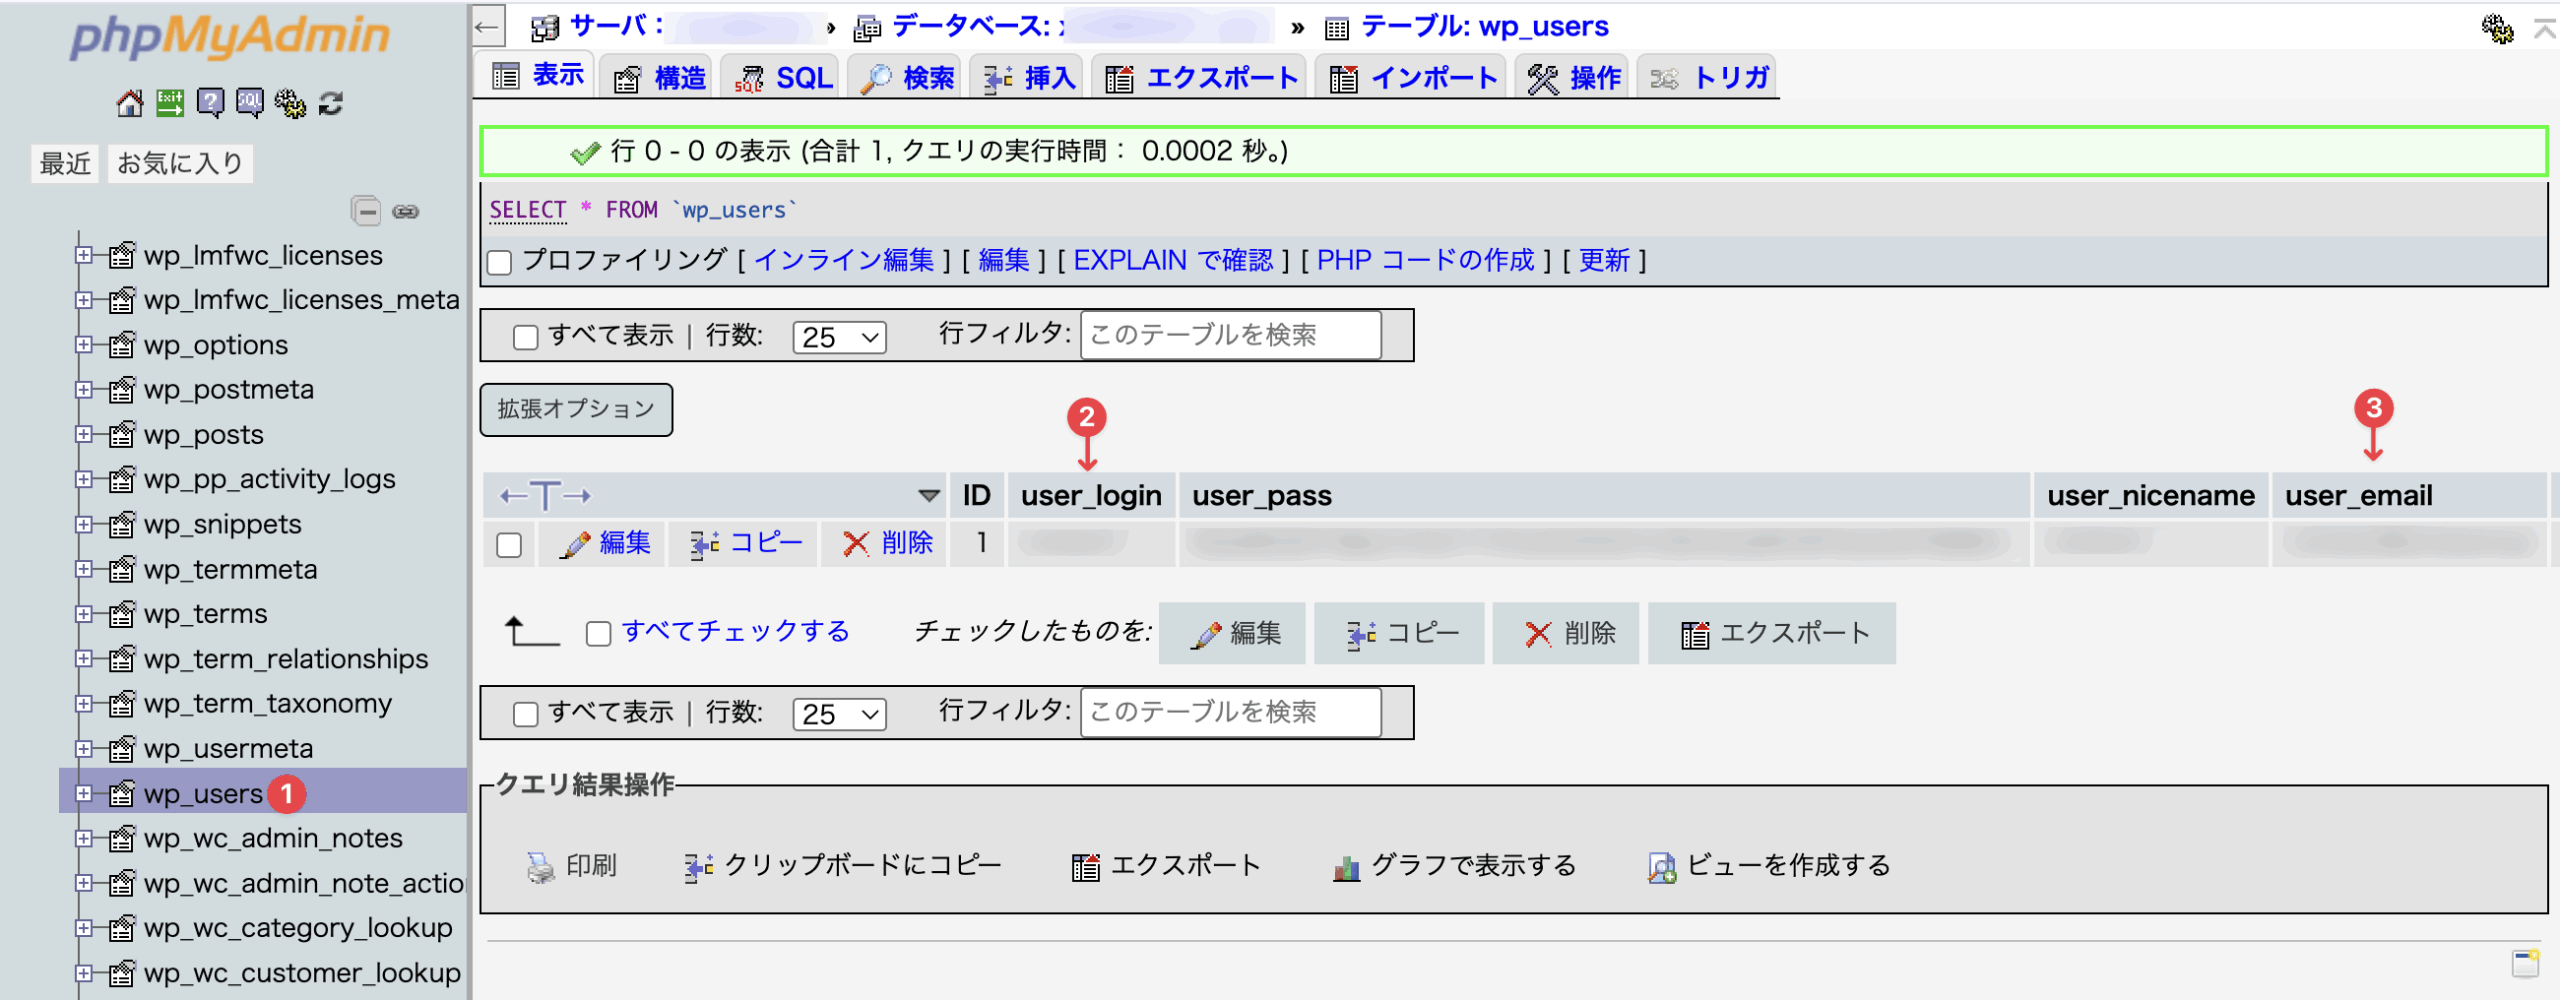Tick the すべてチェックする checkbox
Screen dimensions: 2560x1000
coord(598,634)
